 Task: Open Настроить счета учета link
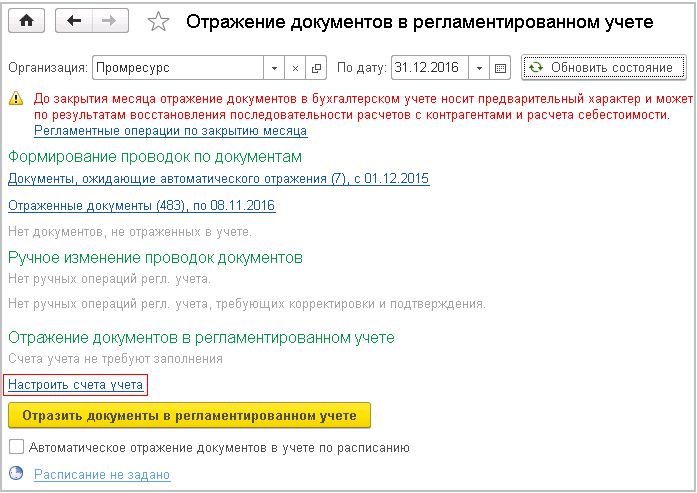coord(76,385)
